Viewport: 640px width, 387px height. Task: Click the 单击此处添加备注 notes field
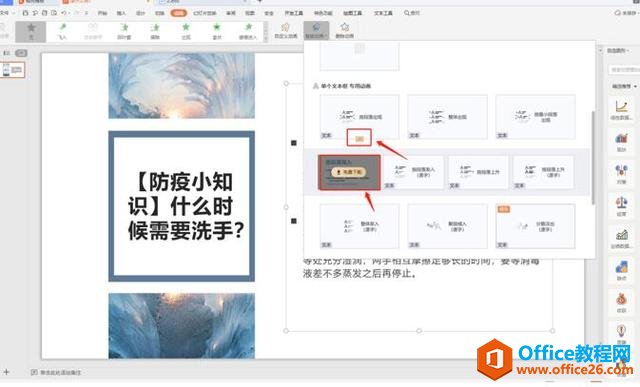pos(56,372)
